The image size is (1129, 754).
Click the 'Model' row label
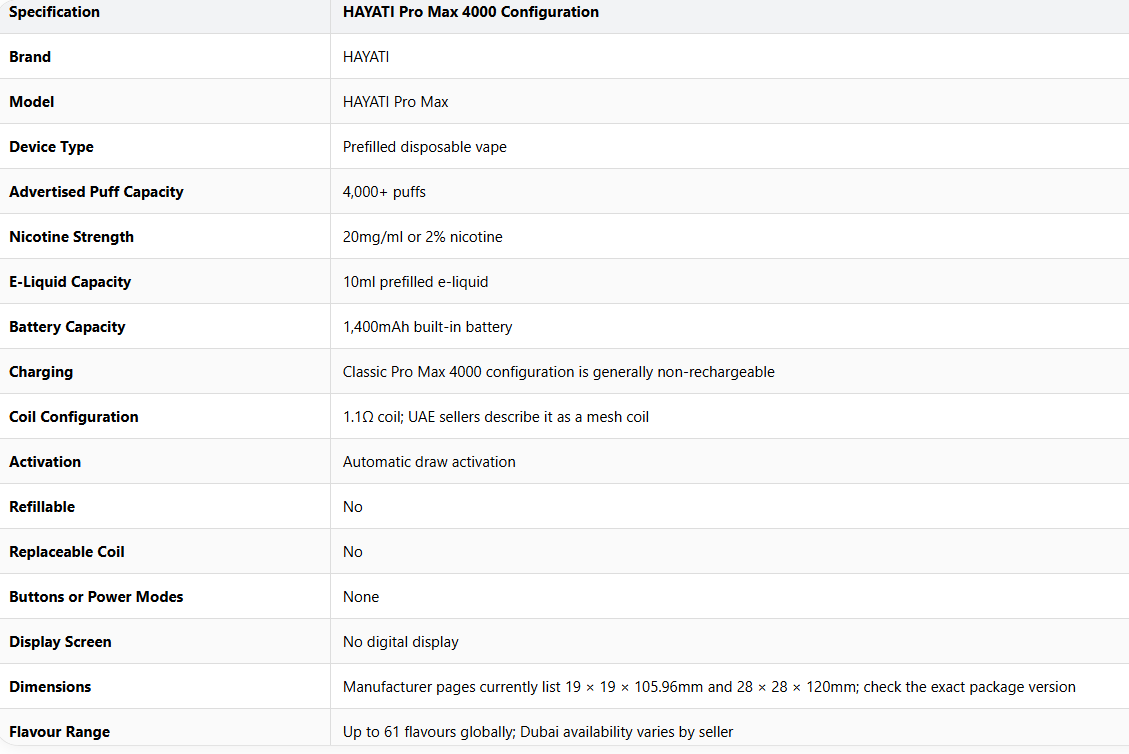[31, 102]
